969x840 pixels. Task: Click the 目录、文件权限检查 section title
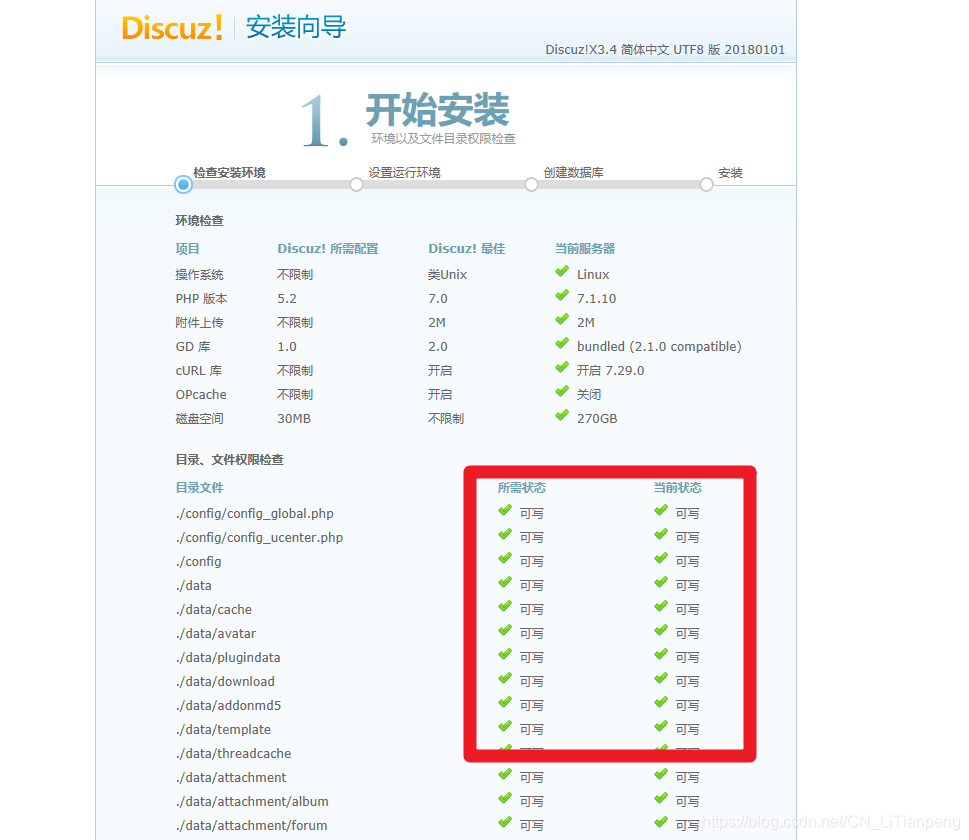(x=229, y=459)
